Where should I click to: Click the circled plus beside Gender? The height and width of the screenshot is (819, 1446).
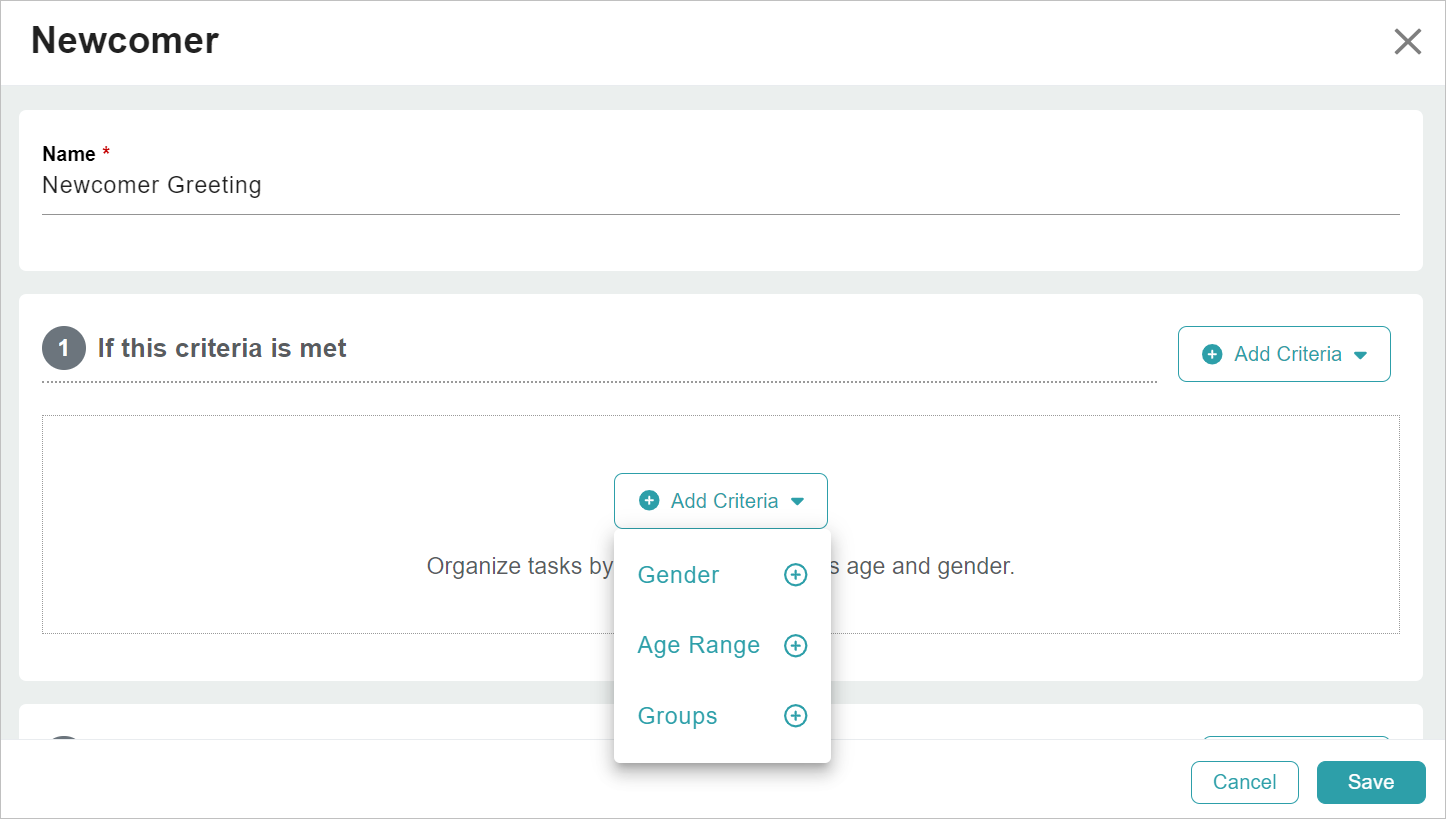(x=795, y=574)
